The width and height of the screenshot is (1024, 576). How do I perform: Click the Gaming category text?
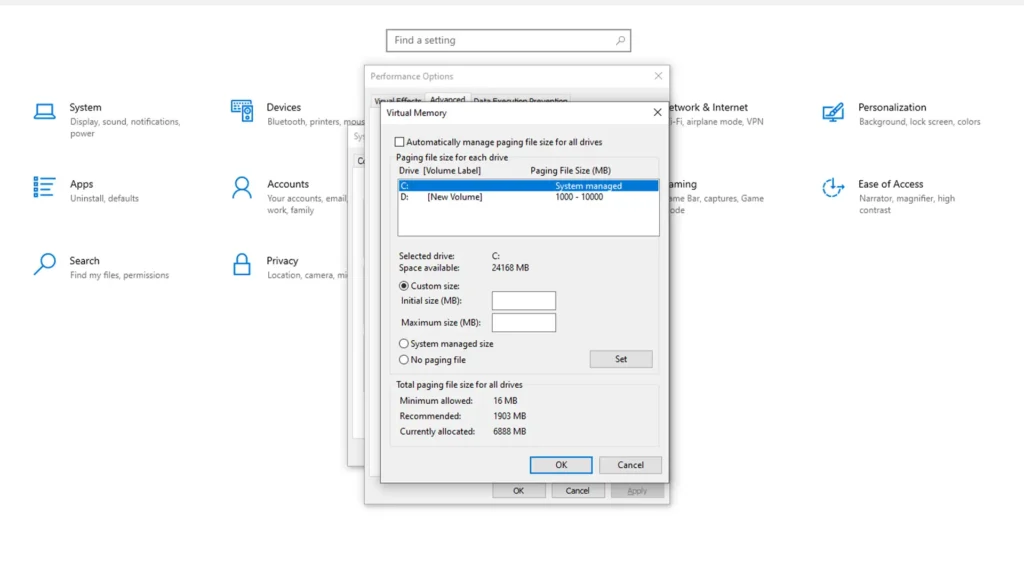(683, 184)
